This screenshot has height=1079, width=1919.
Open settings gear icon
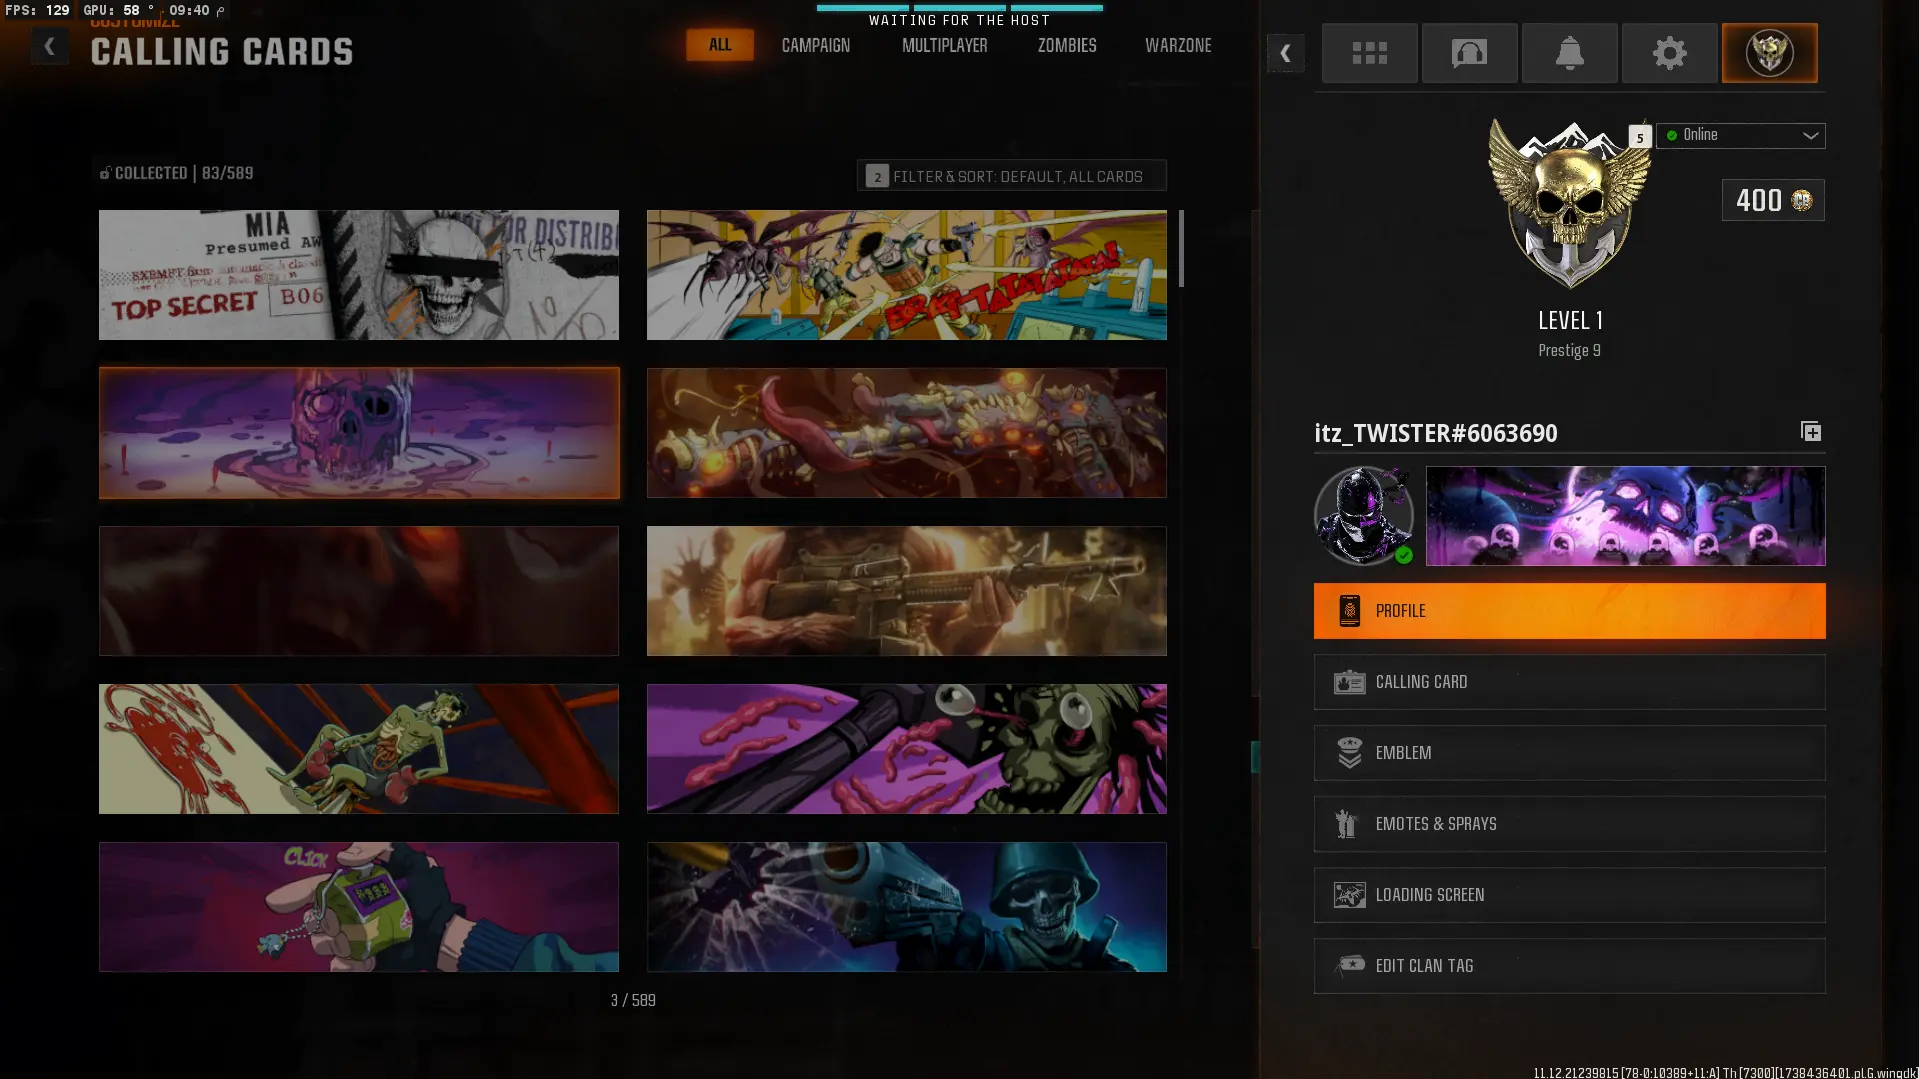(x=1669, y=53)
